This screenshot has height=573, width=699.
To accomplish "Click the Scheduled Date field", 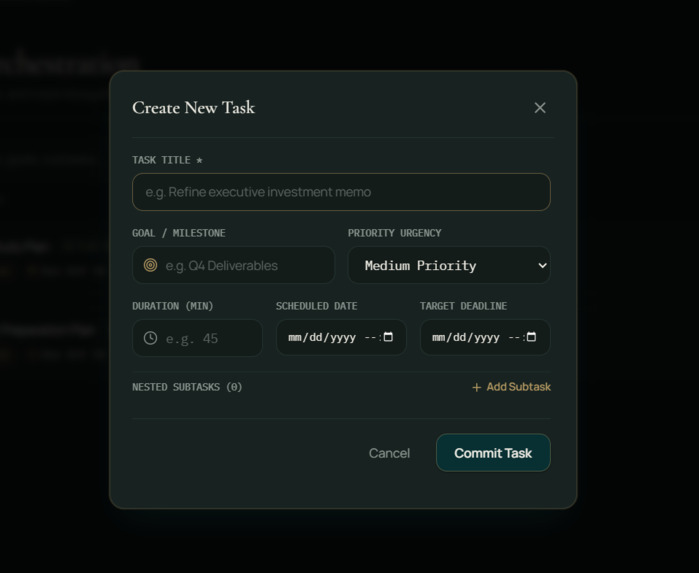I will click(341, 338).
